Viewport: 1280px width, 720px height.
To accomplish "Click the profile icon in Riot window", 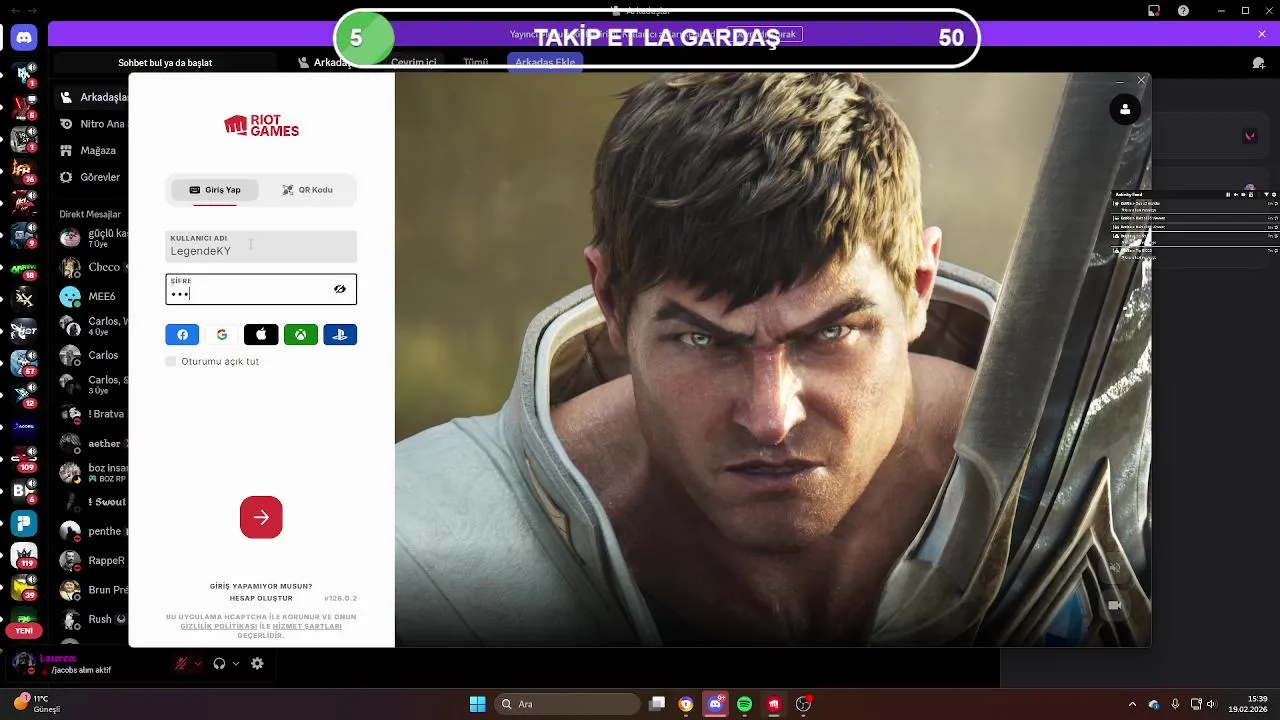I will tap(1125, 110).
